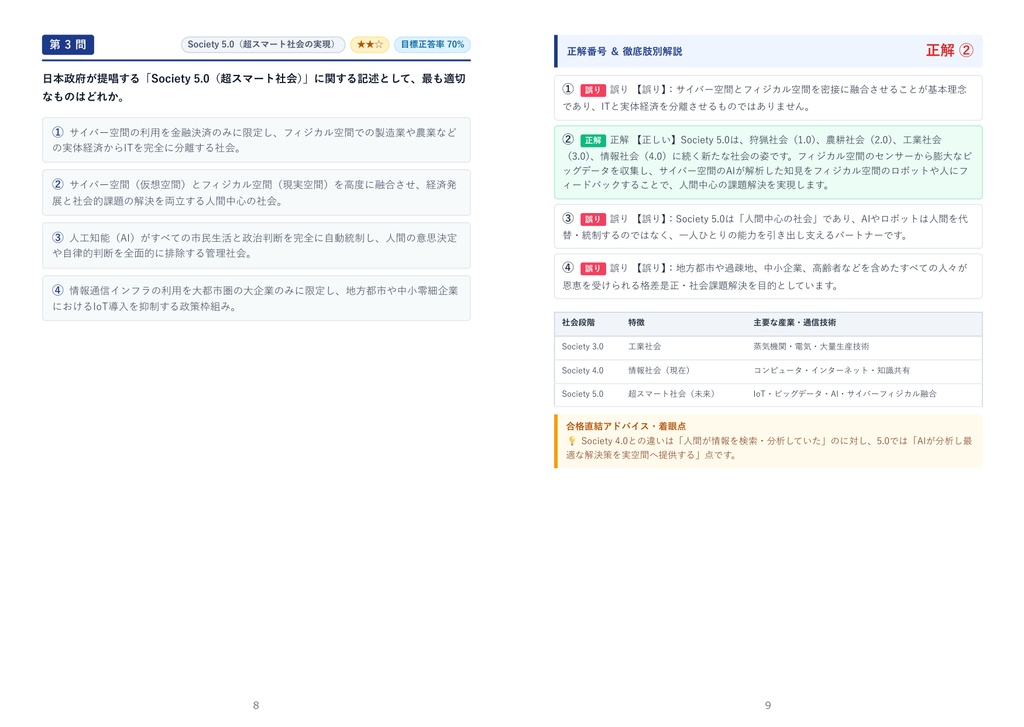Click the 正解番号 & 徹底肢別解説 header

(x=624, y=51)
